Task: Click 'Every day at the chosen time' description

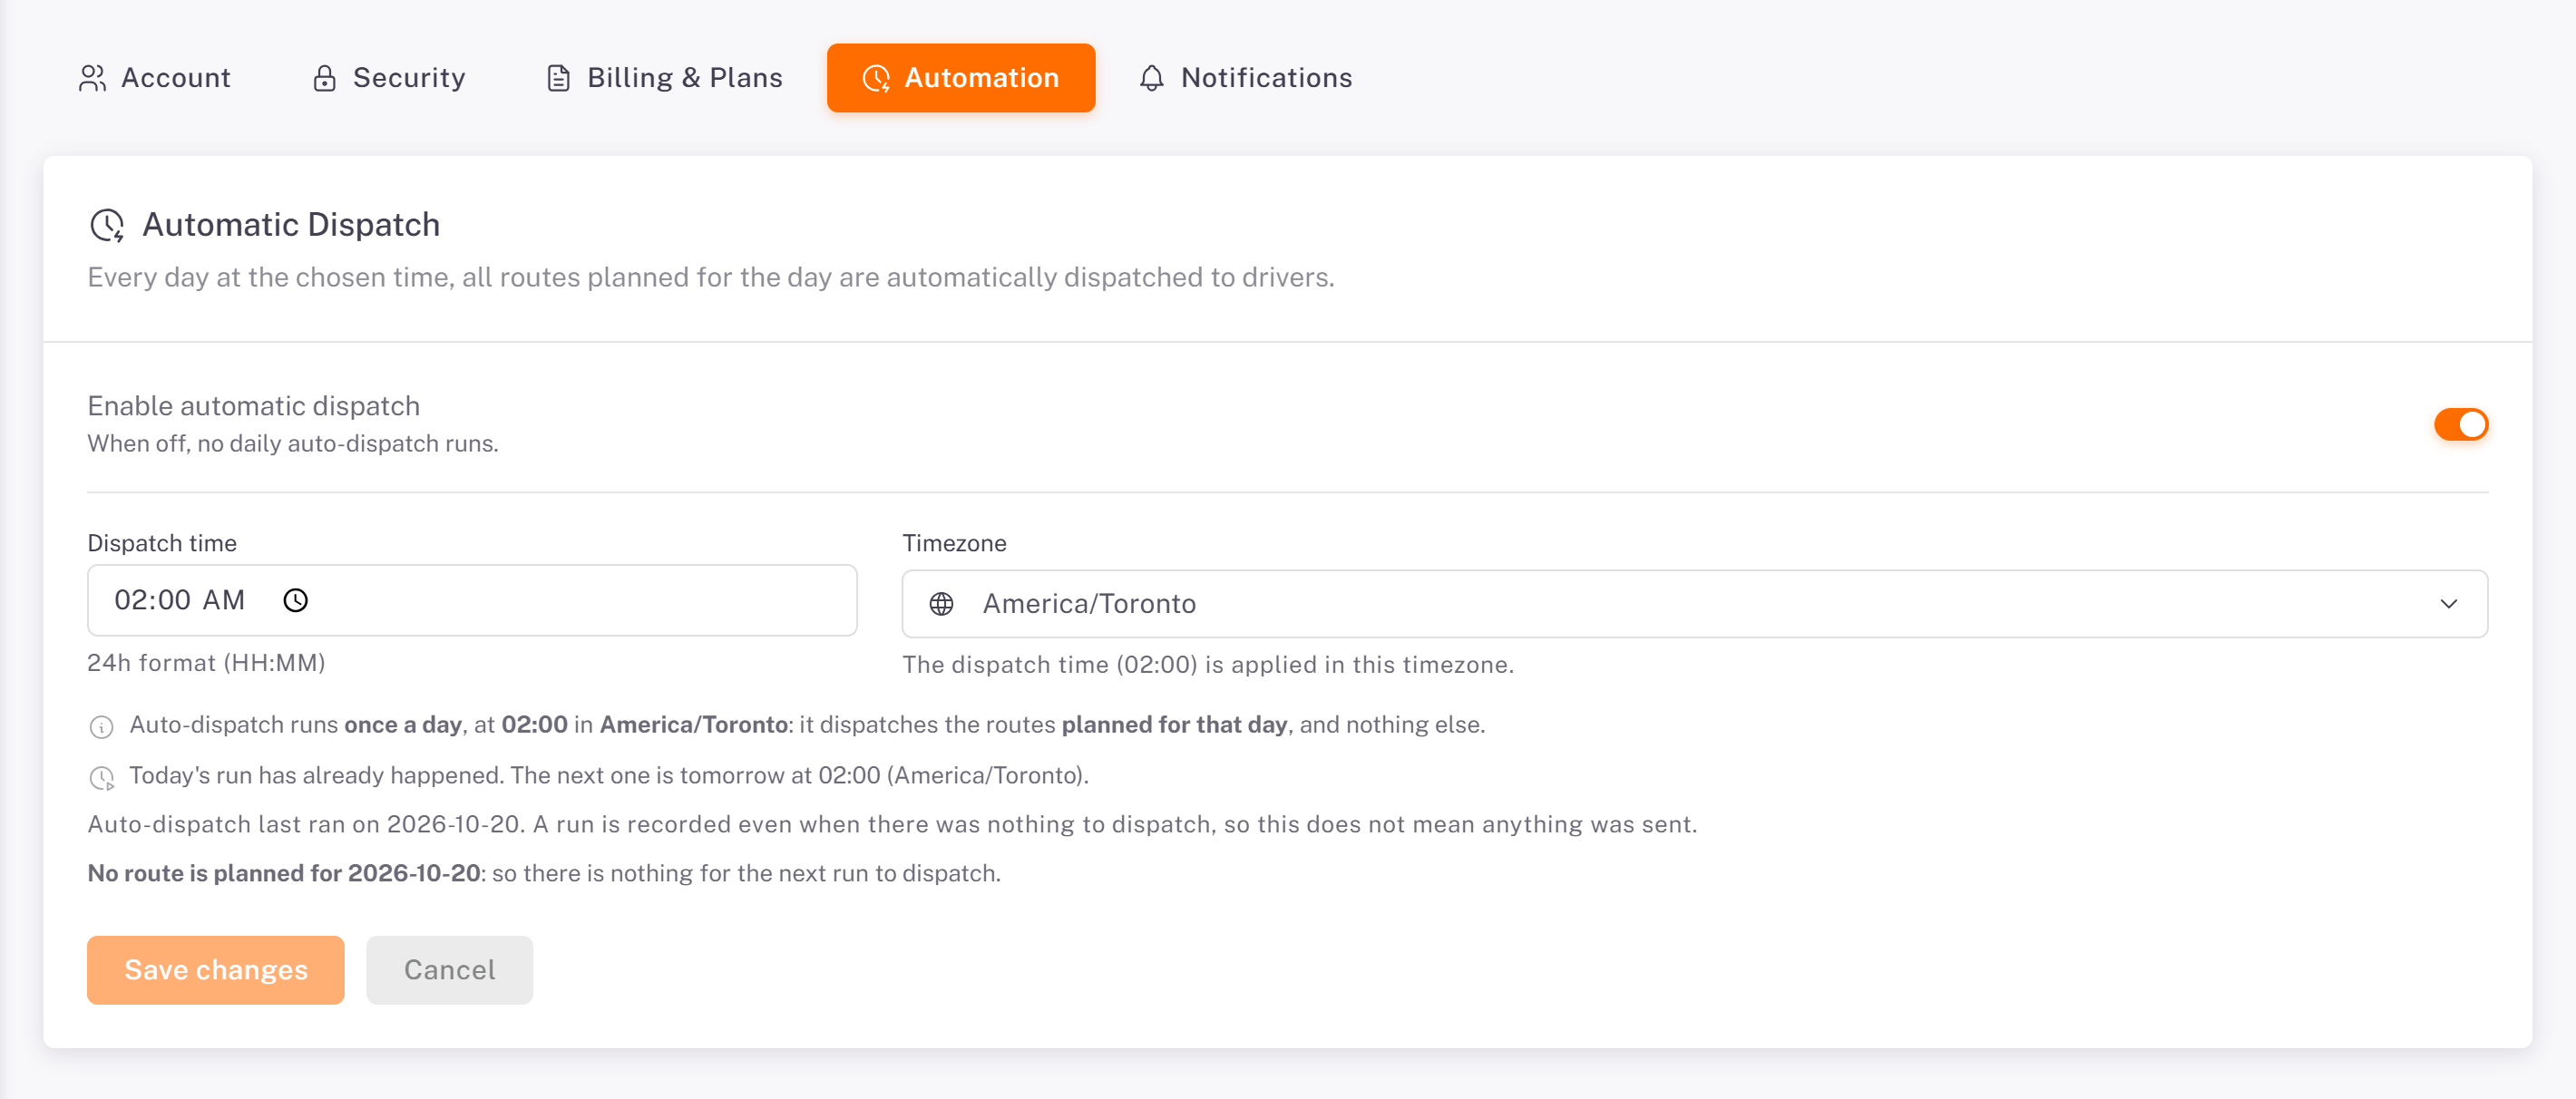Action: 711,277
